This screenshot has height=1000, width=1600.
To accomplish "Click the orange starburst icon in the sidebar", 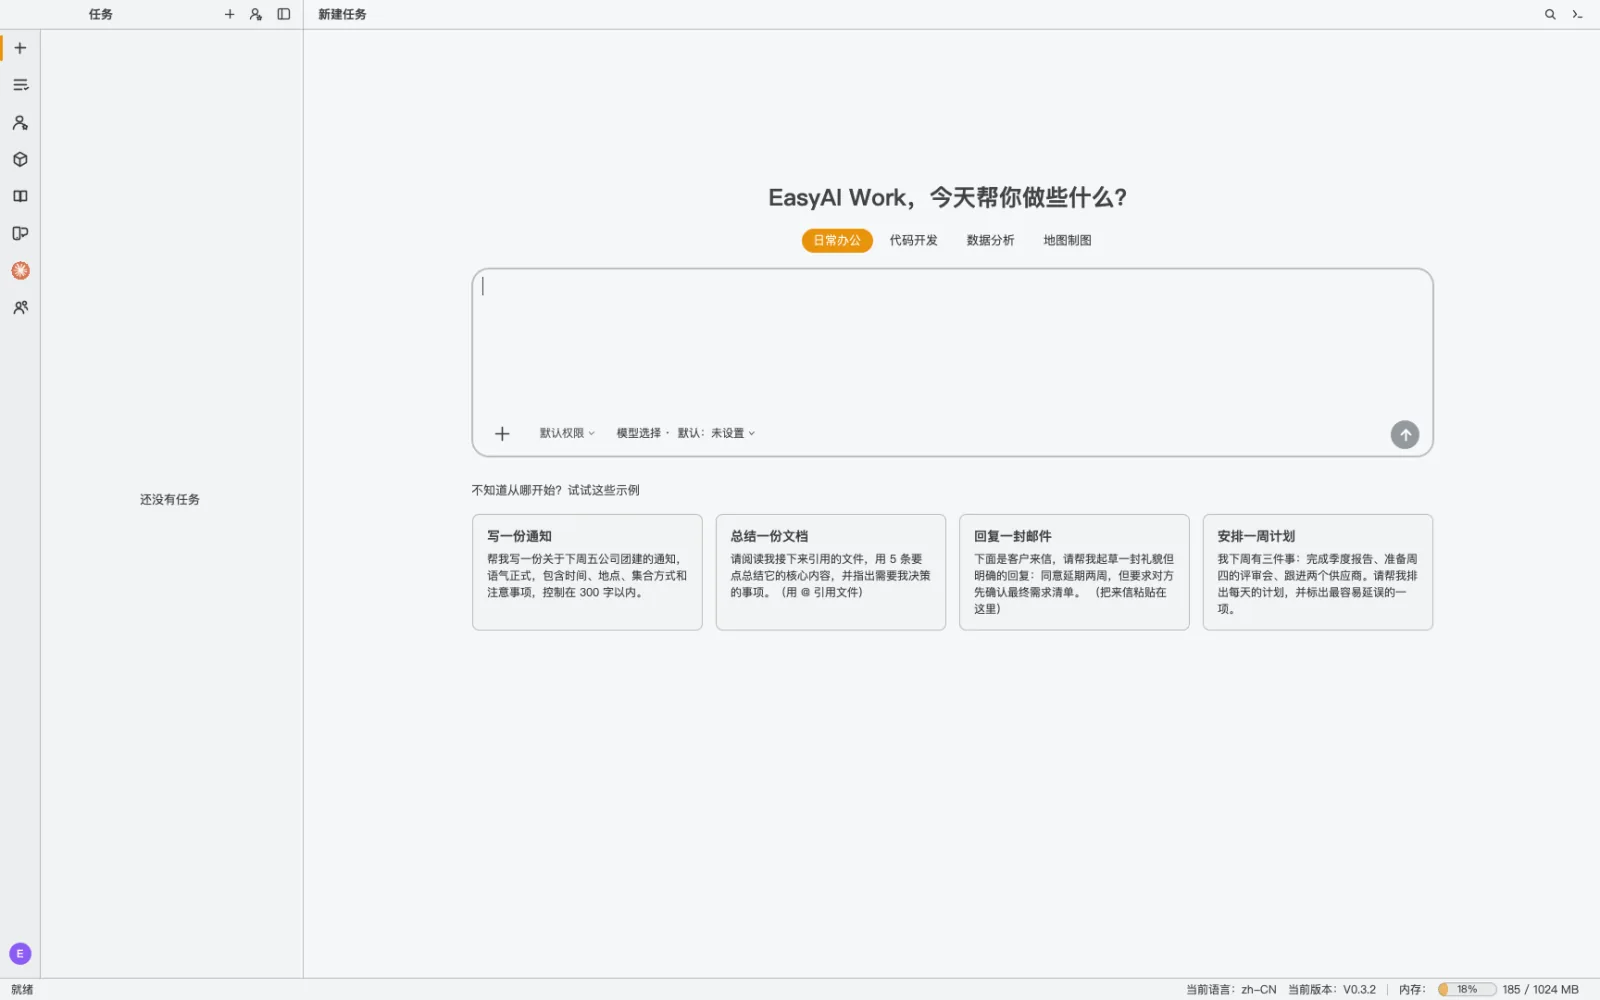I will tap(20, 271).
